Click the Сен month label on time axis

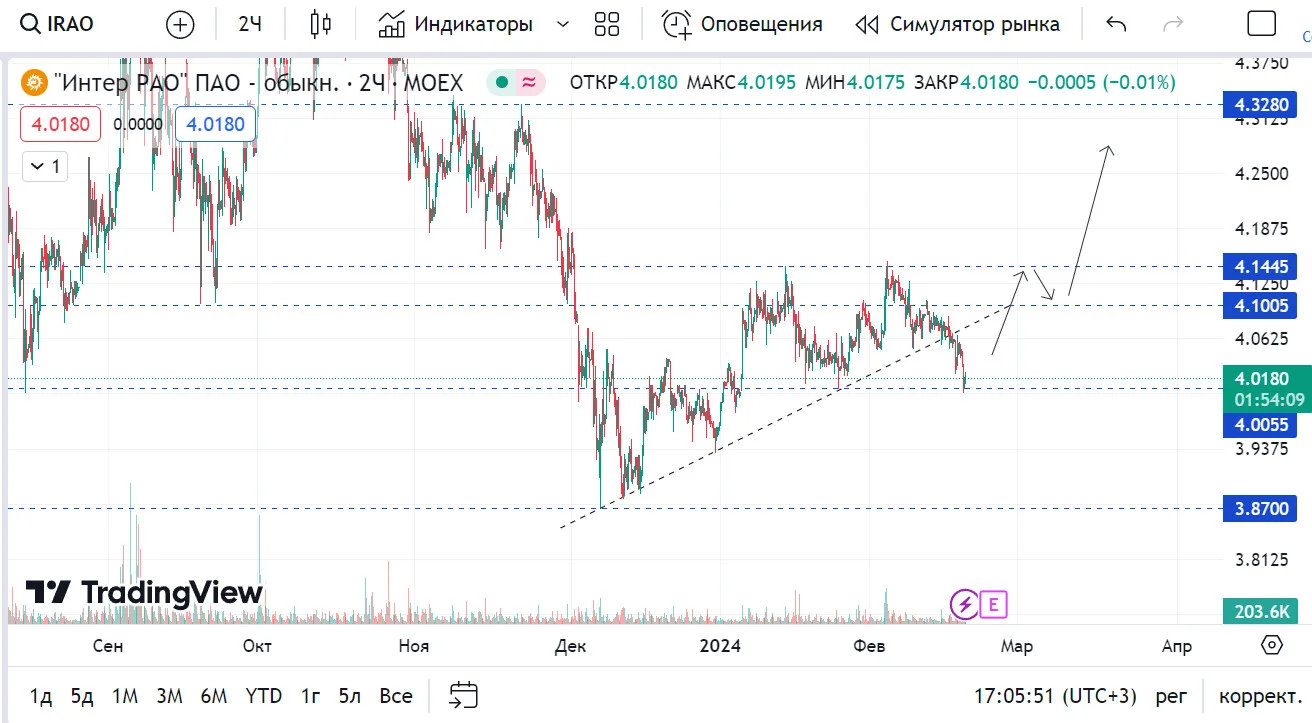click(x=108, y=646)
